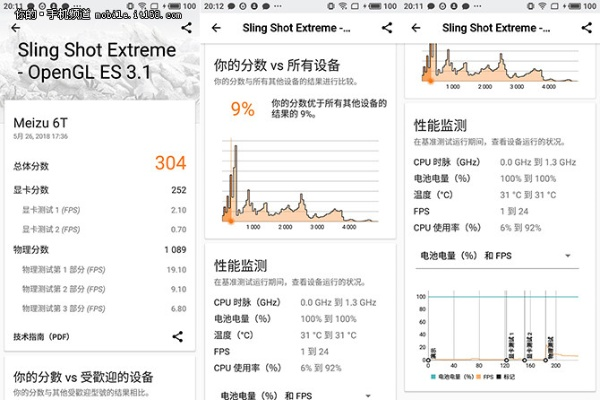Select the 物理分数 row
The image size is (600, 400).
point(100,249)
